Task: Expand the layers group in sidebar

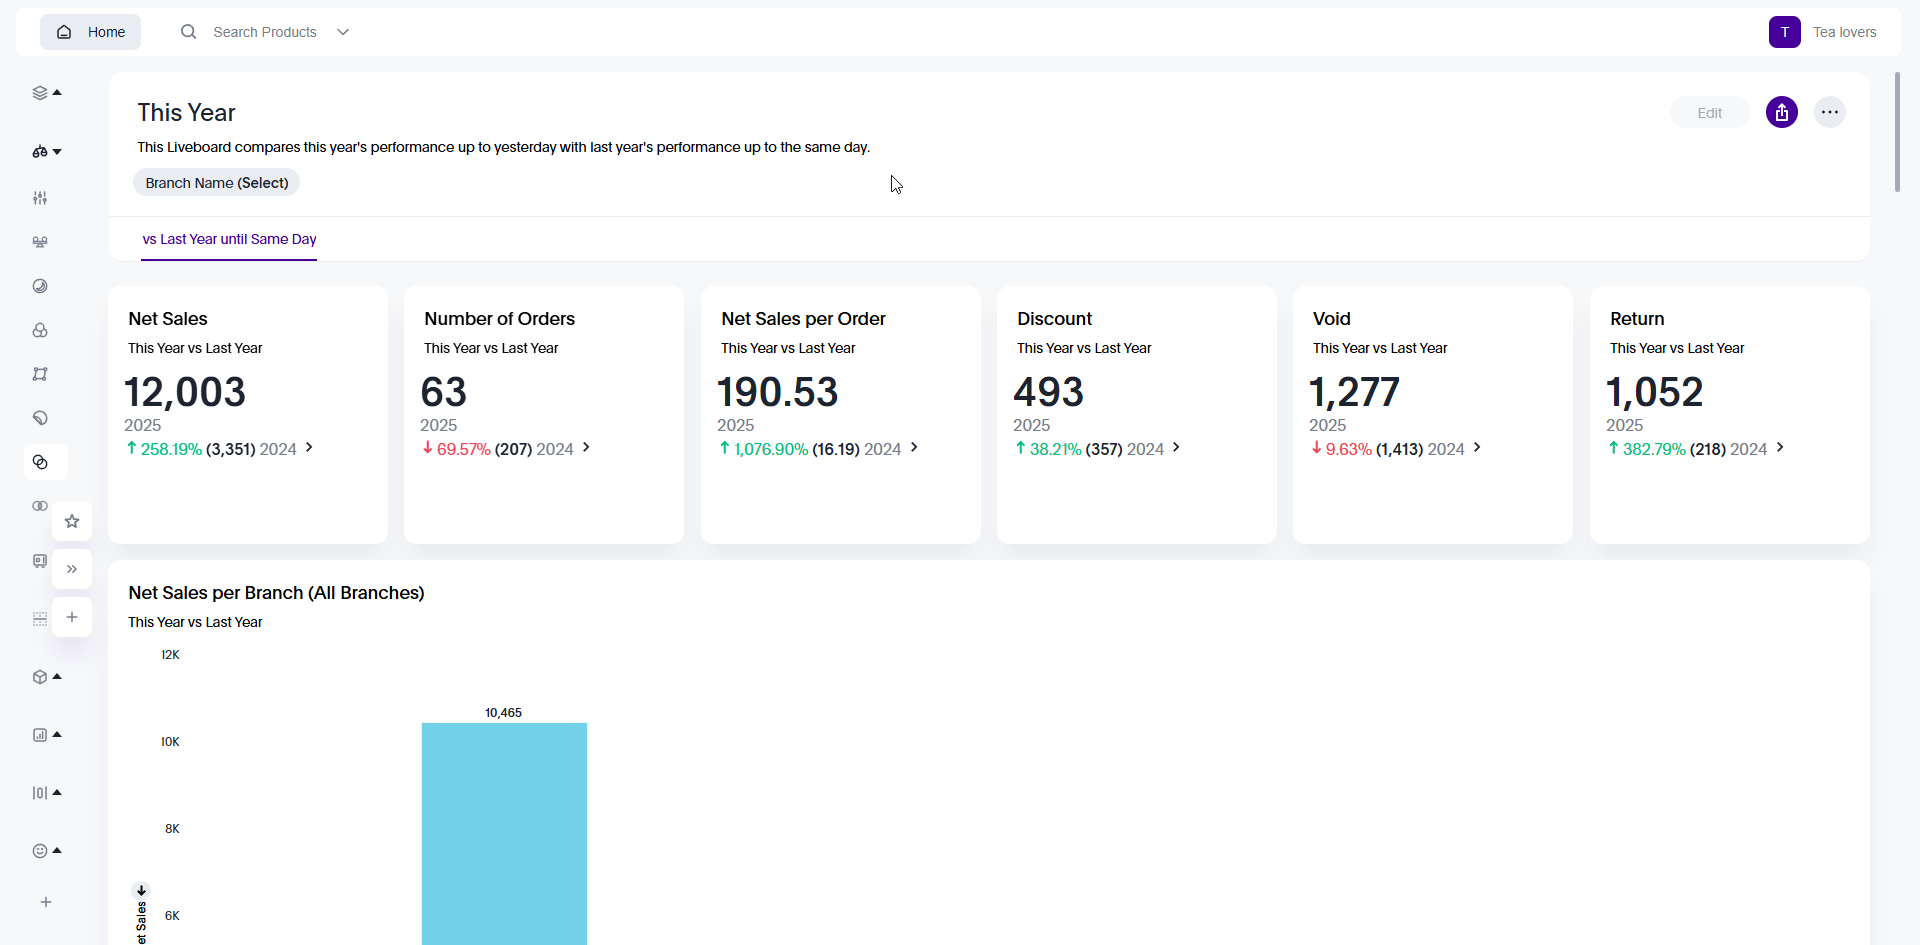Action: 46,93
